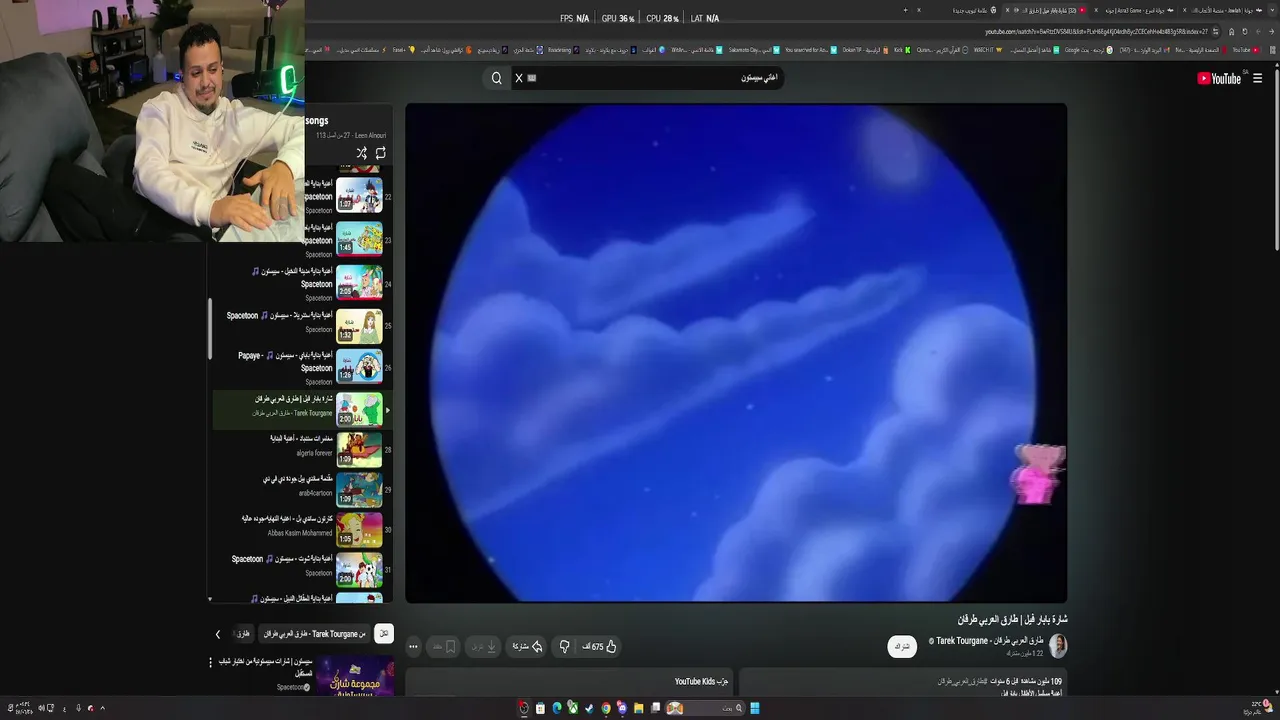1280x720 pixels.
Task: Open Google Chrome from the taskbar
Action: [x=605, y=708]
